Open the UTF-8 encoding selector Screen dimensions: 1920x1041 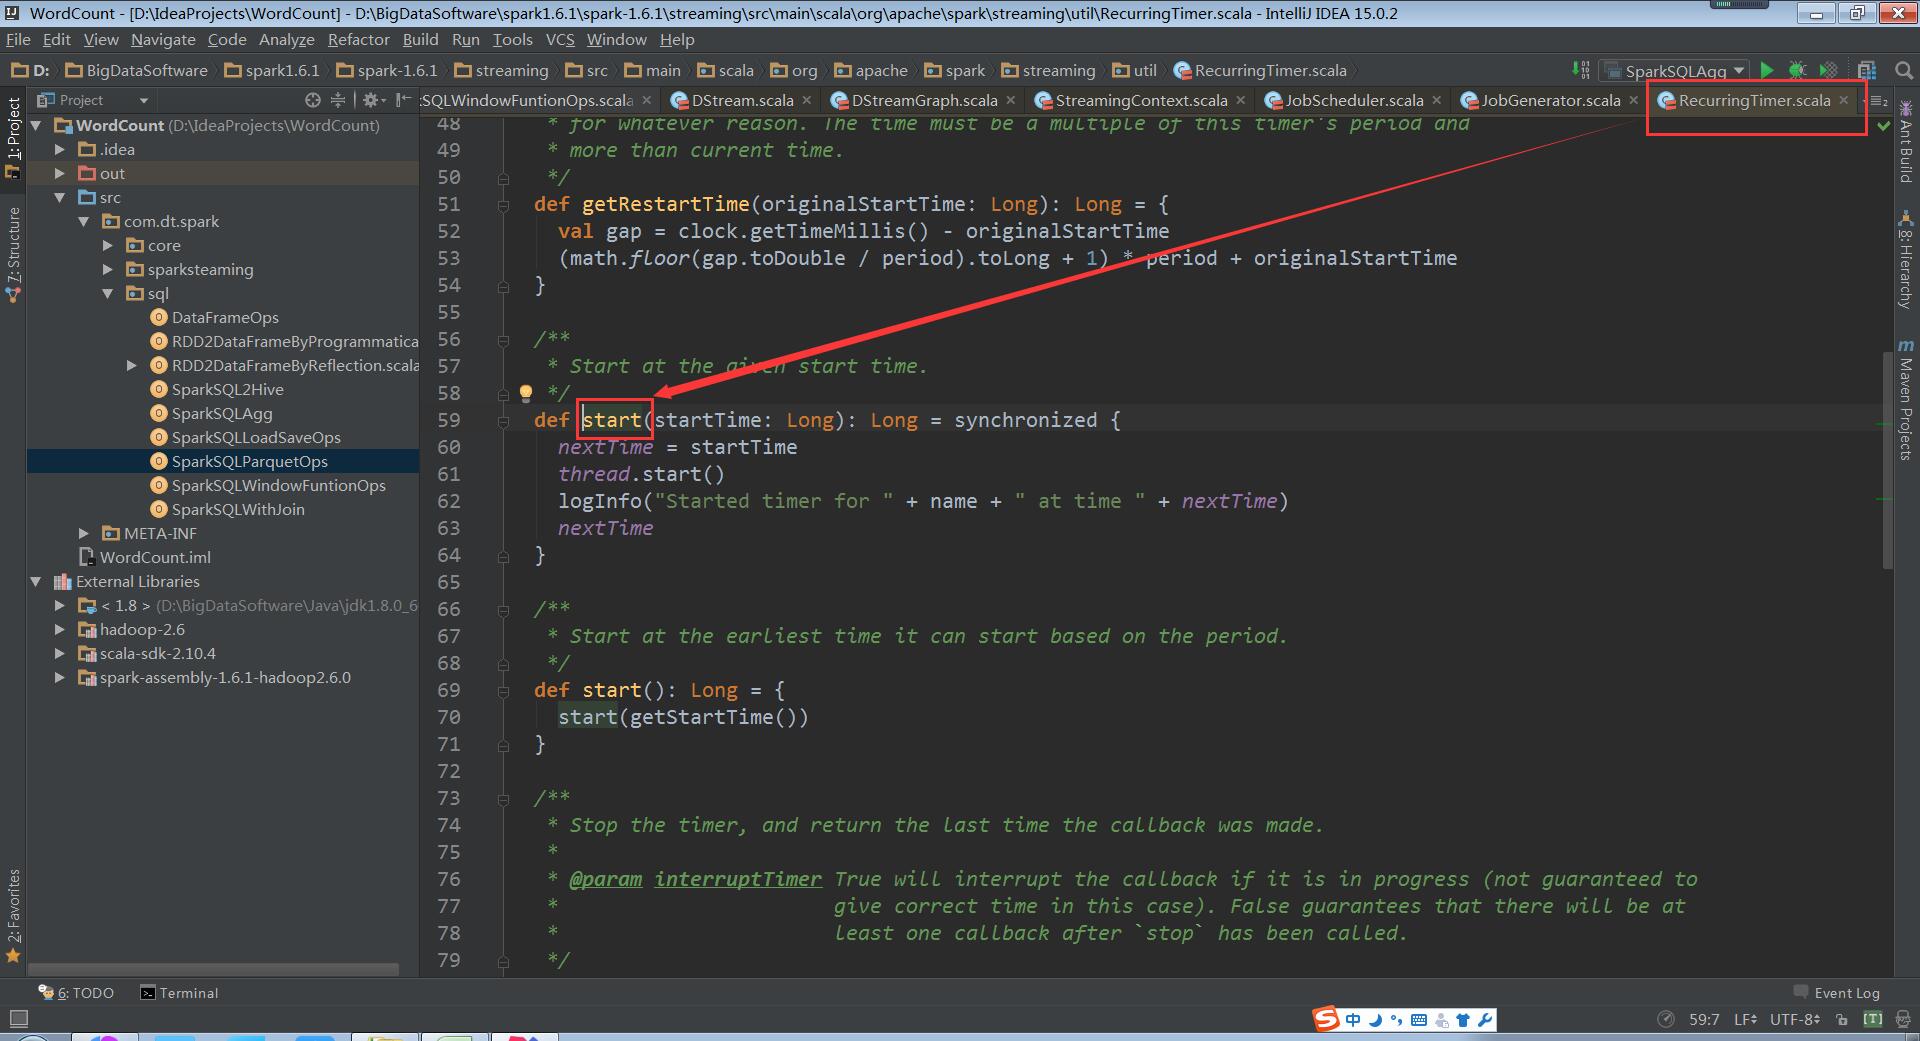point(1794,1019)
